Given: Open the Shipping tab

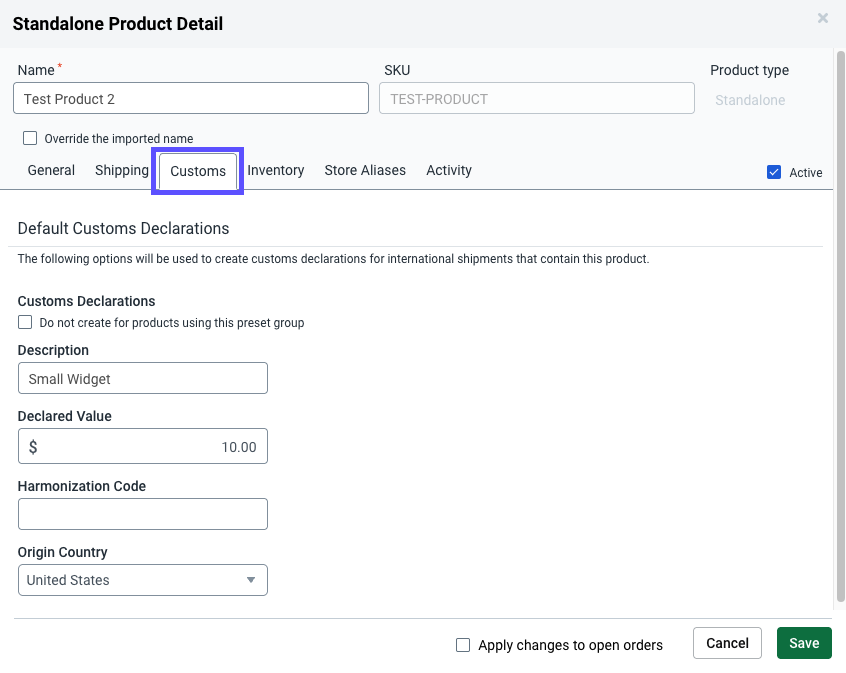Looking at the screenshot, I should point(121,170).
